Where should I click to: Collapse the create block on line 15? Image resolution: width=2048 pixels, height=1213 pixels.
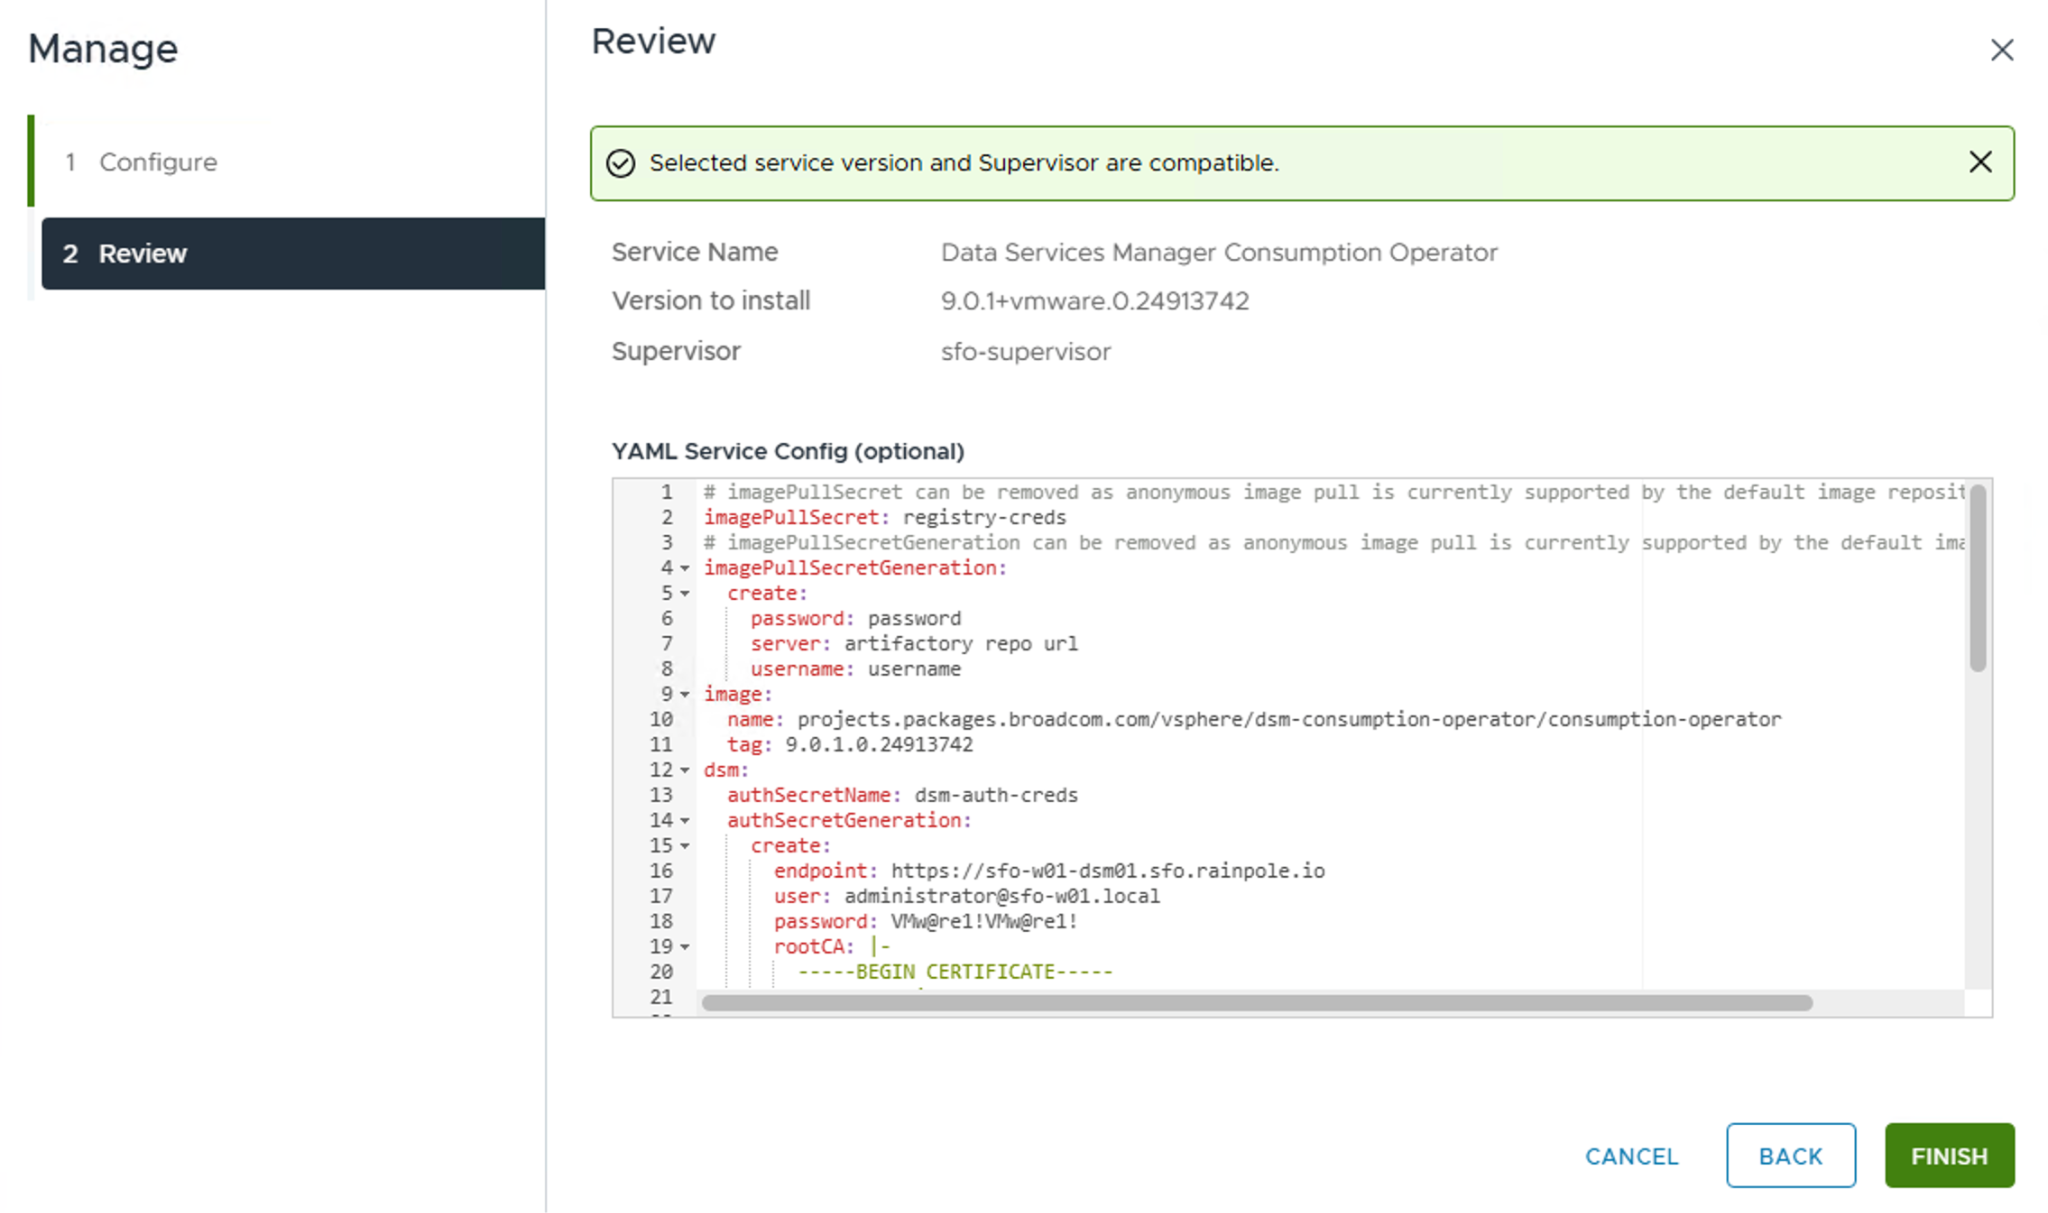685,846
